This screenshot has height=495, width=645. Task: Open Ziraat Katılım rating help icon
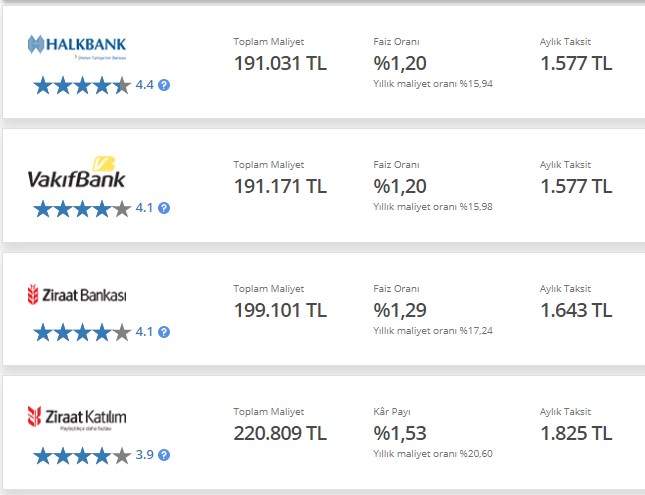coord(164,455)
